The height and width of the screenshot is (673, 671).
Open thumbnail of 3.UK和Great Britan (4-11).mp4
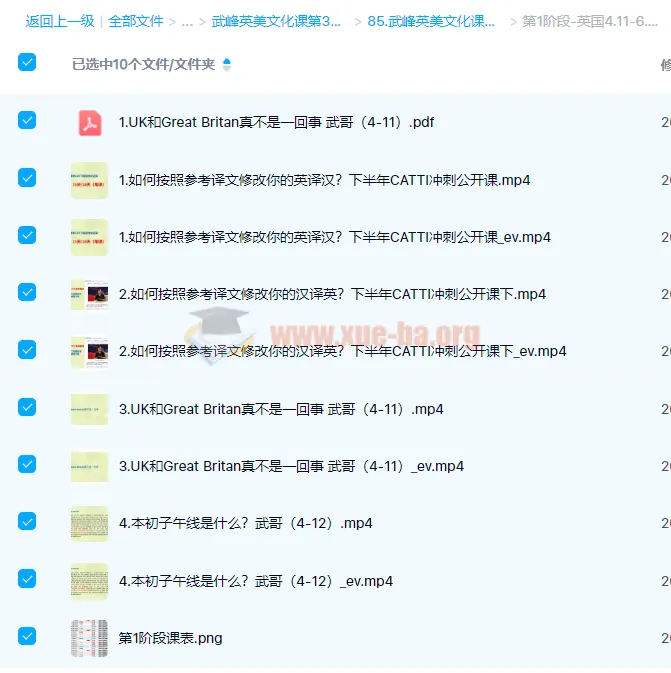point(89,409)
